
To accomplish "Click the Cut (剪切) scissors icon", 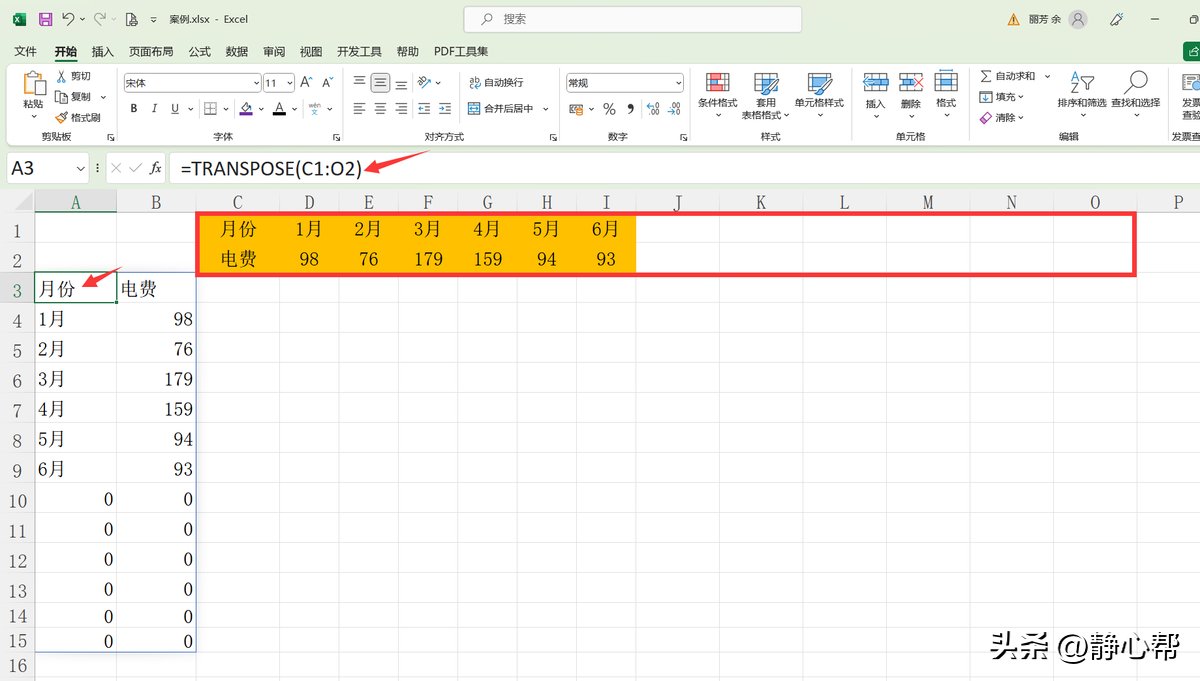I will coord(62,76).
